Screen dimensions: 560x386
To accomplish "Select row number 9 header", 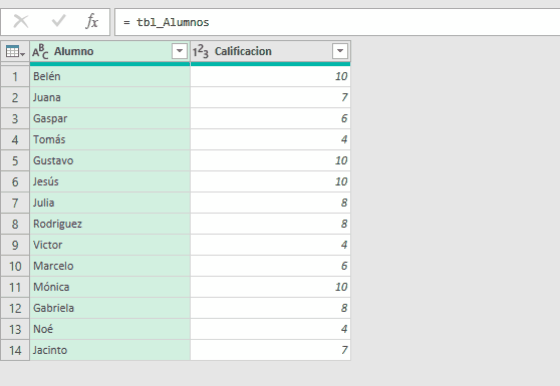I will (15, 245).
